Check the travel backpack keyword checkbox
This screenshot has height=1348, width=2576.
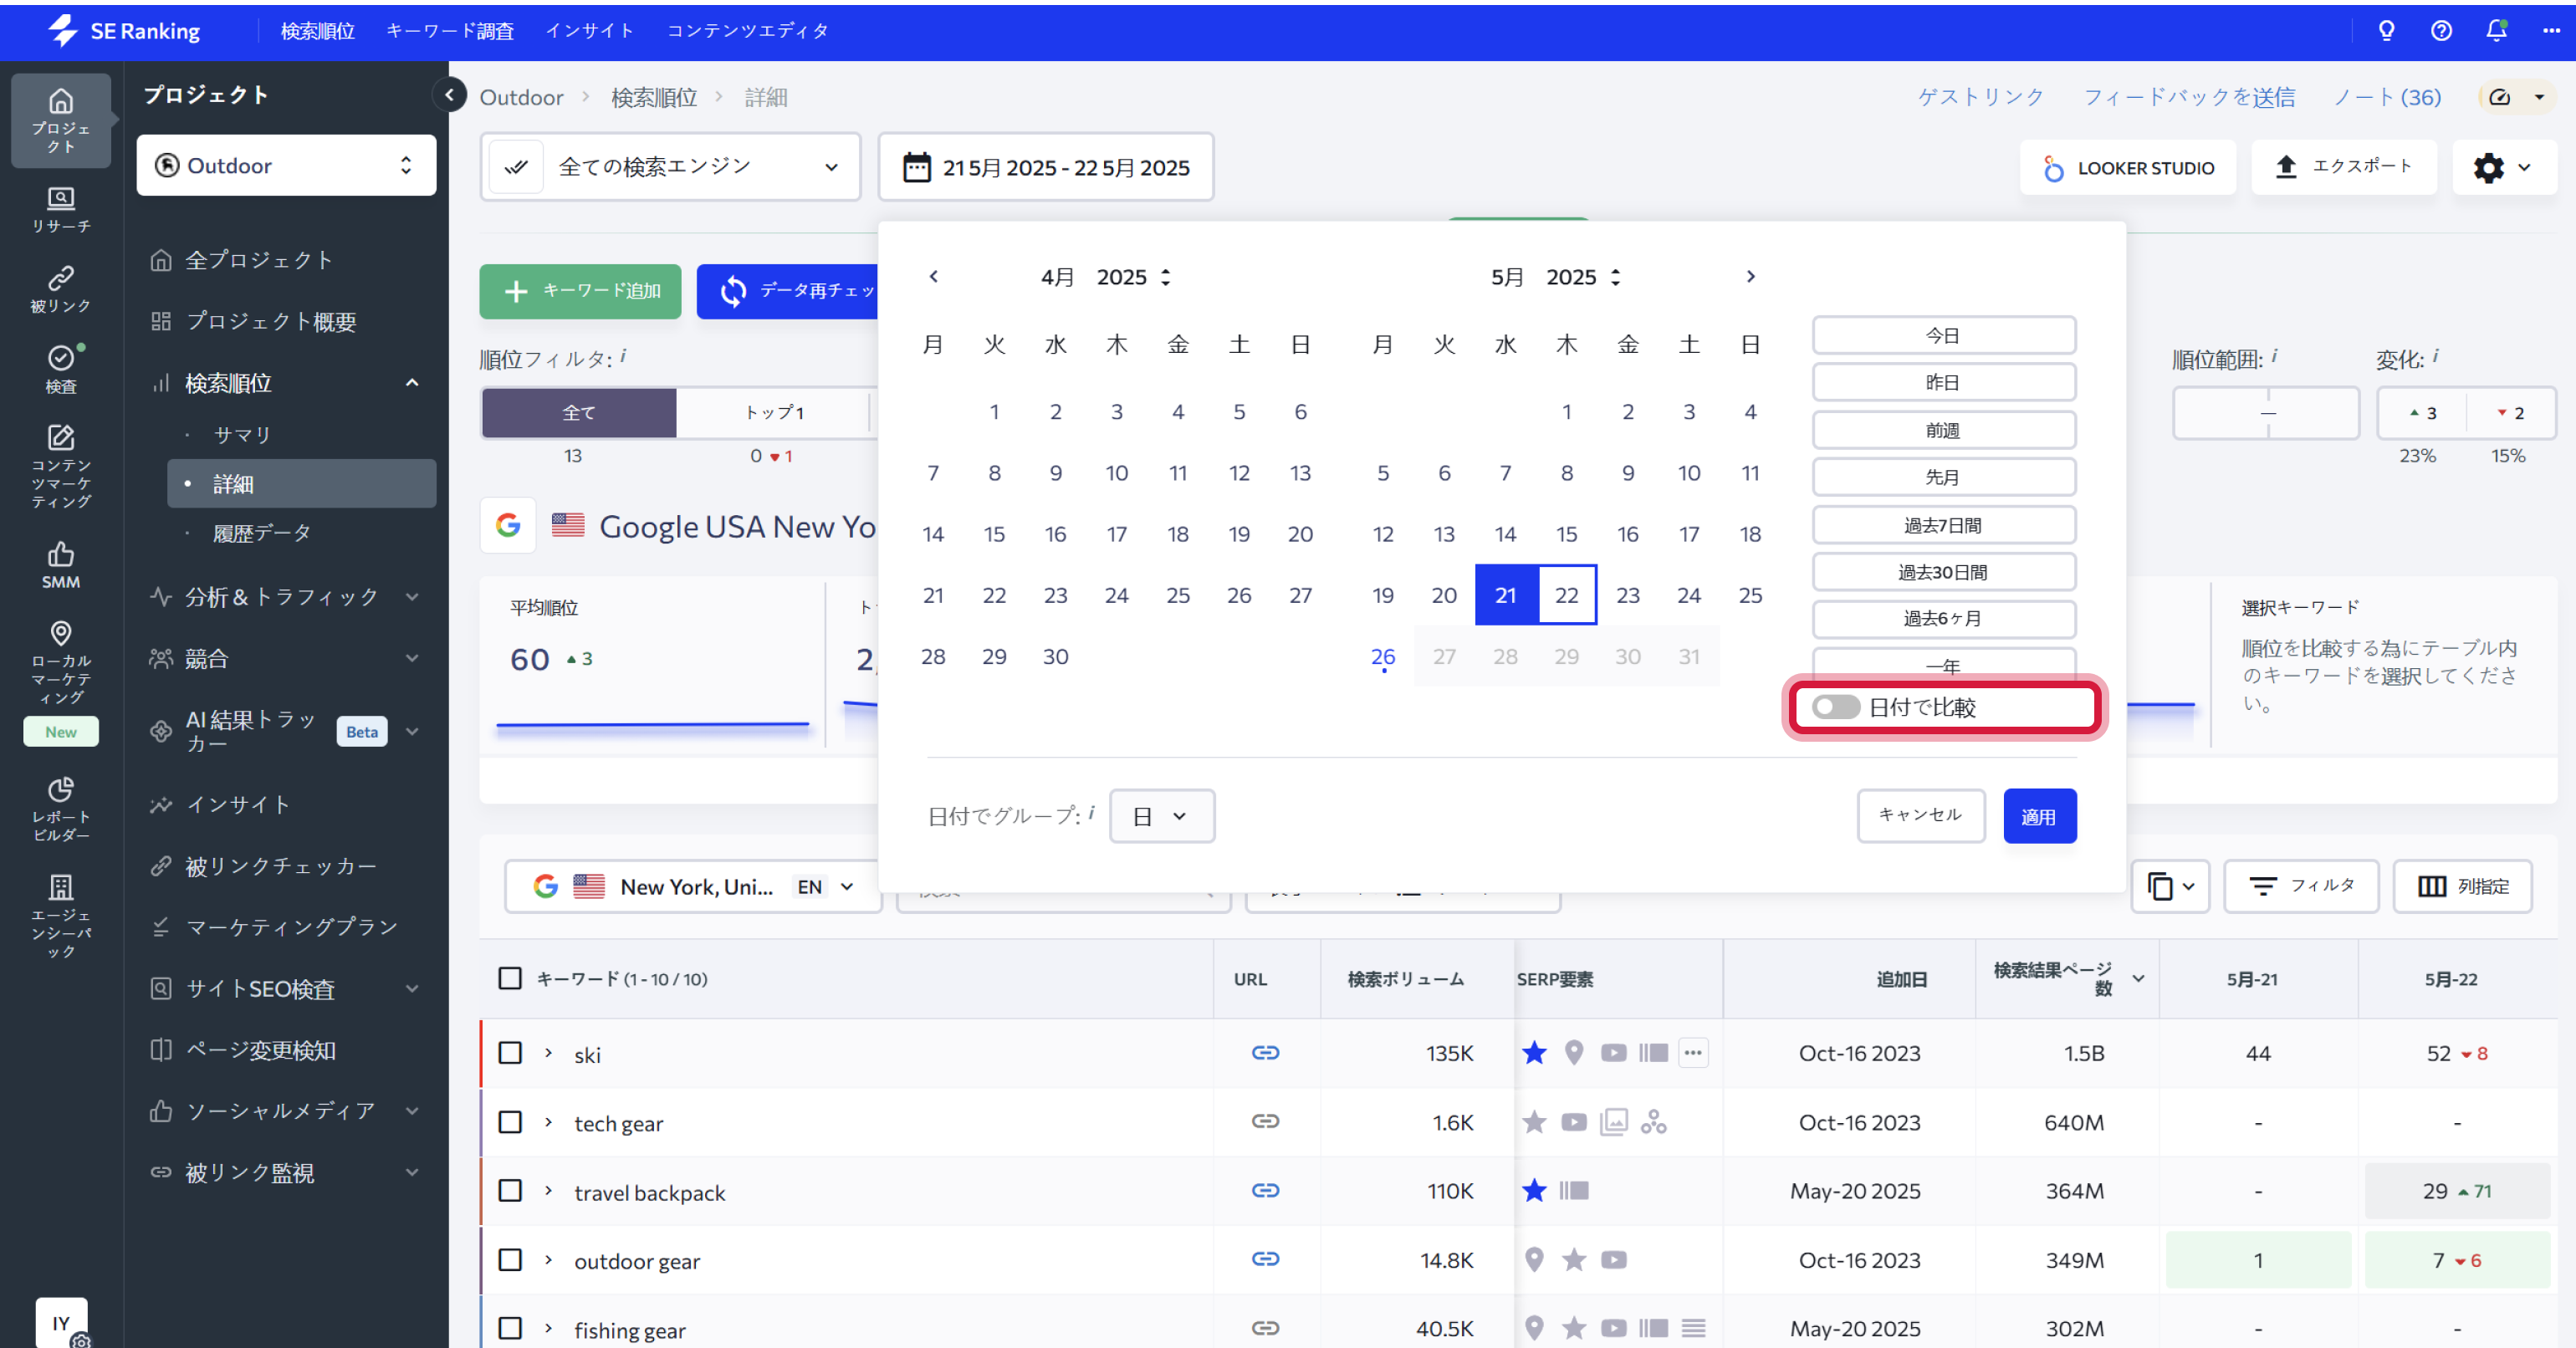pos(510,1190)
